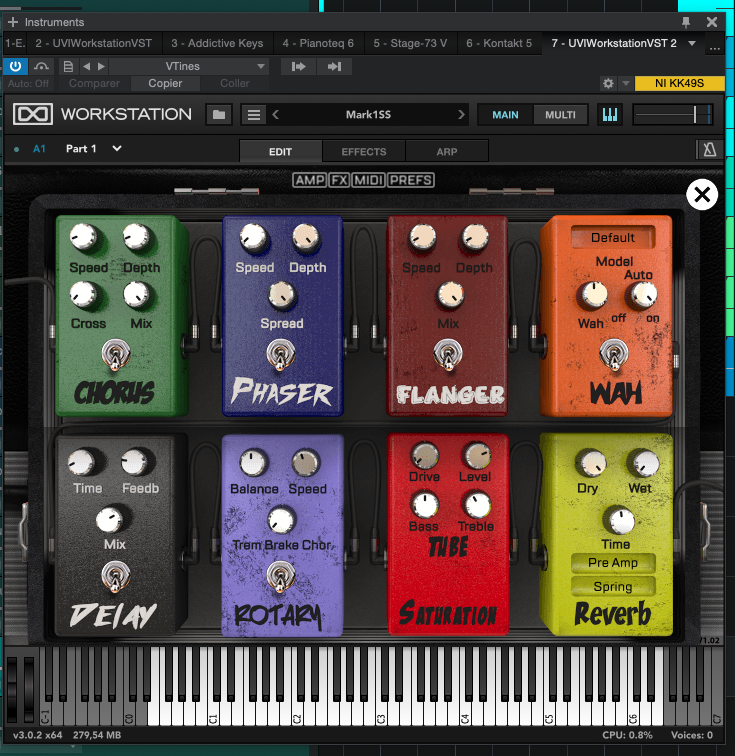Open the AMP page
Image resolution: width=735 pixels, height=756 pixels.
point(310,180)
